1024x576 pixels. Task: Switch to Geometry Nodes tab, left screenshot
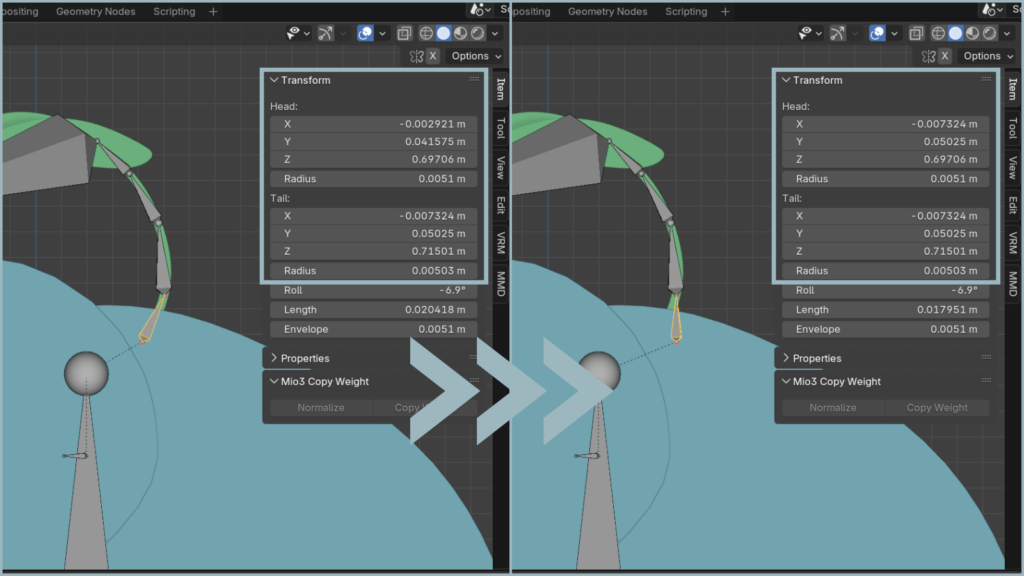(95, 11)
